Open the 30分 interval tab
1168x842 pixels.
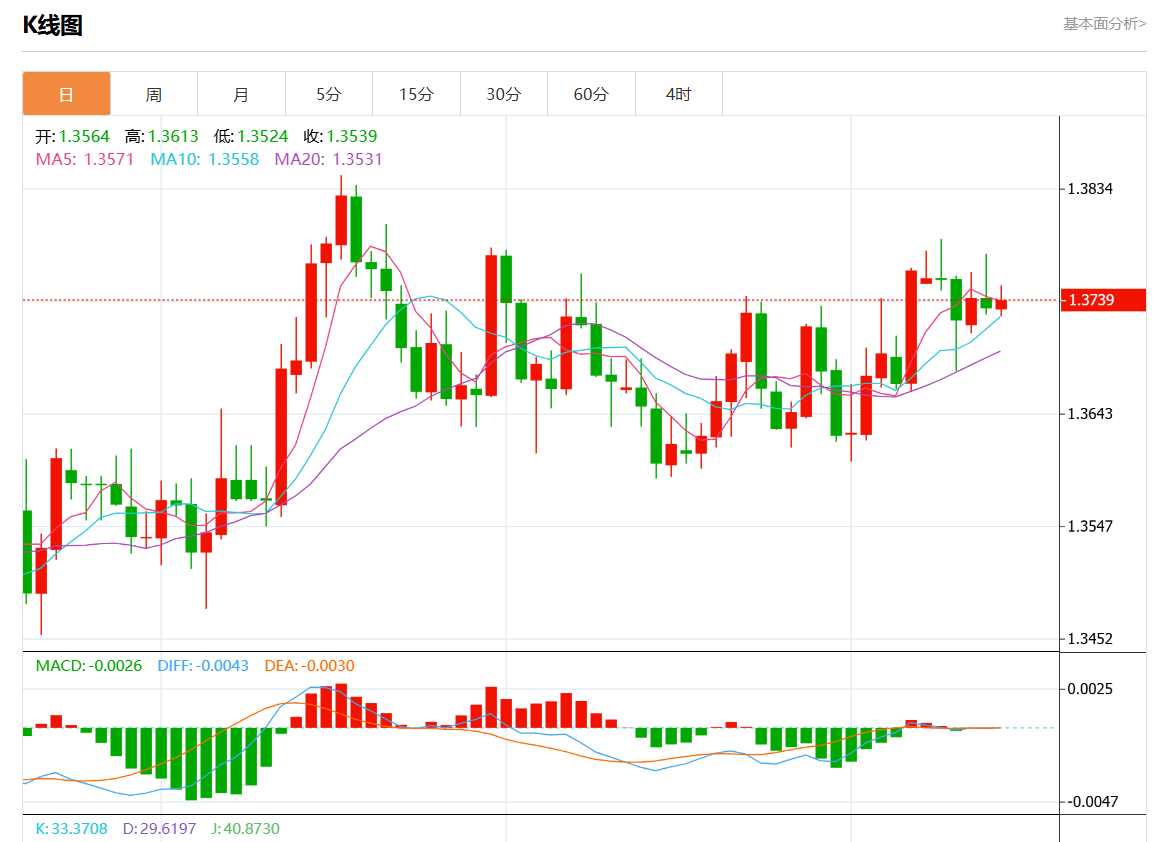(x=504, y=94)
